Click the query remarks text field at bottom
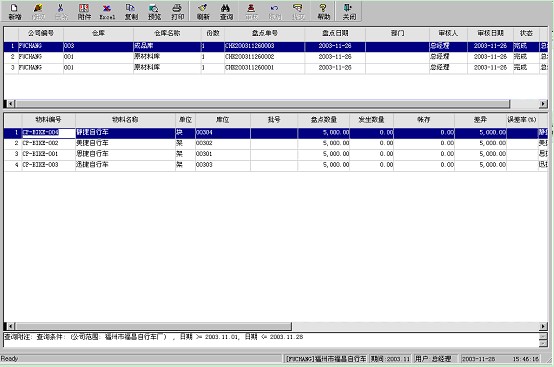The image size is (554, 367). pyautogui.click(x=271, y=340)
